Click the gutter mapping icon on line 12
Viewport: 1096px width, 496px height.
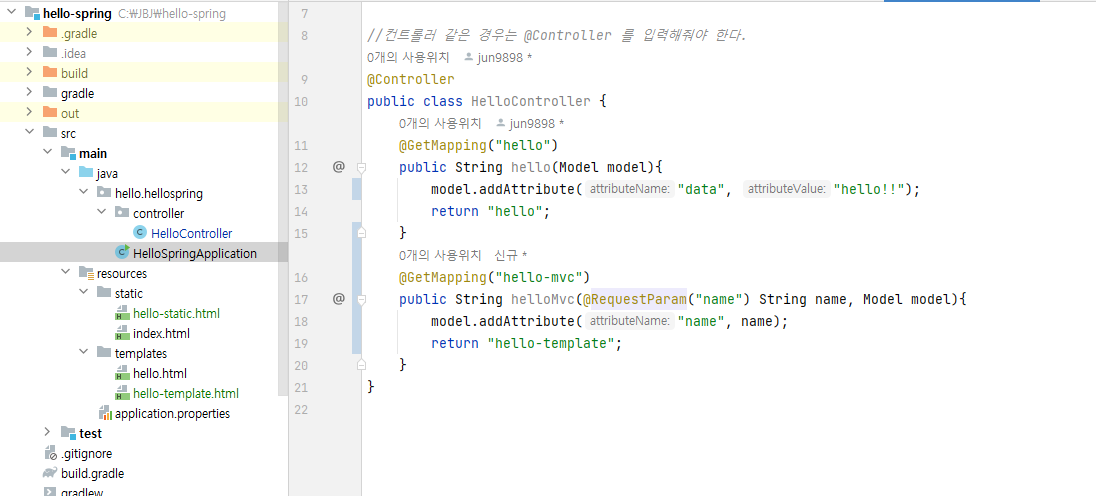tap(338, 167)
